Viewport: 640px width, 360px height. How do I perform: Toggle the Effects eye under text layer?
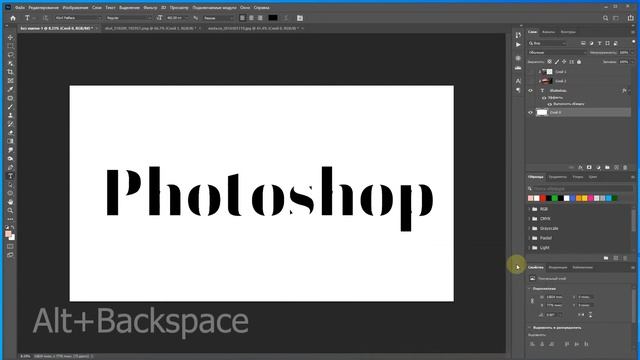click(x=544, y=98)
